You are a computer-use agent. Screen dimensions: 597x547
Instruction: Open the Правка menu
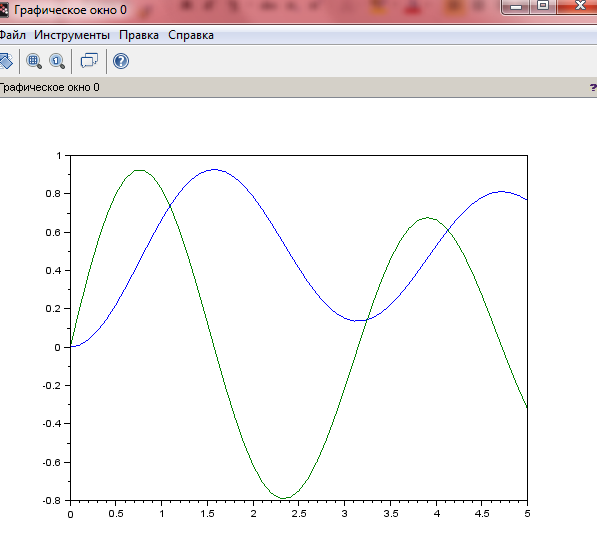(x=139, y=35)
